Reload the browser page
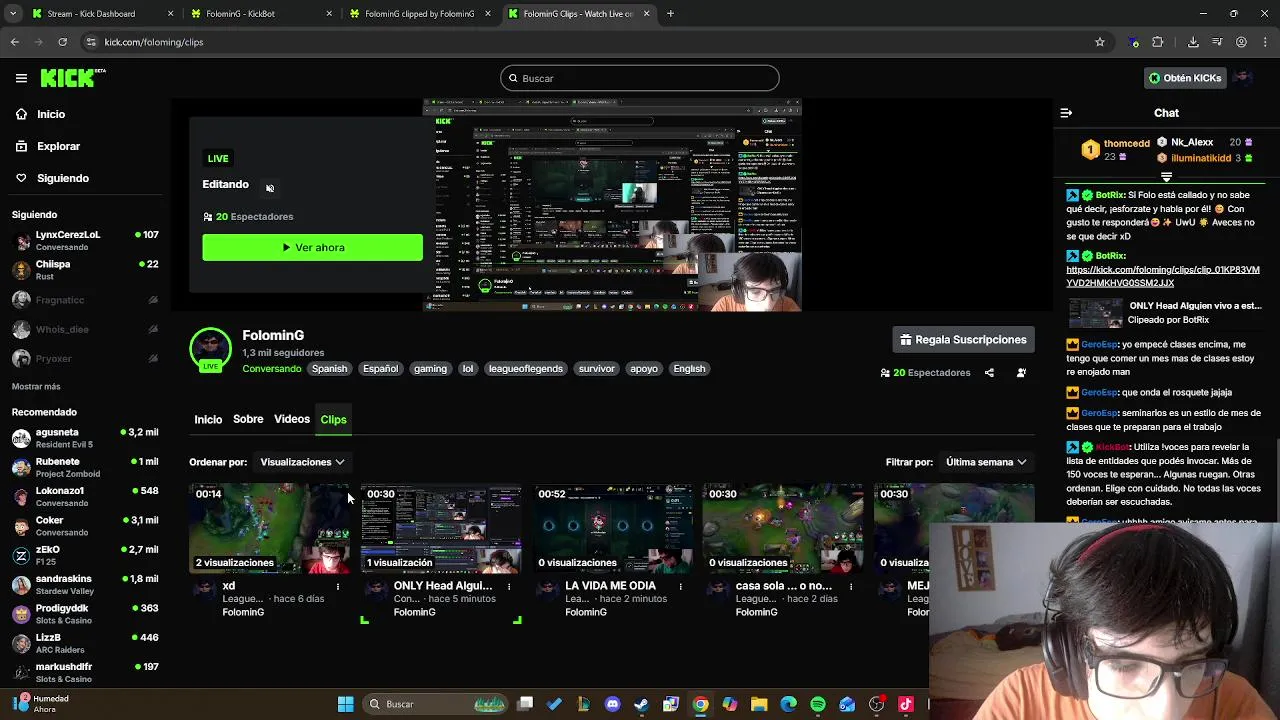The width and height of the screenshot is (1280, 720). click(62, 42)
